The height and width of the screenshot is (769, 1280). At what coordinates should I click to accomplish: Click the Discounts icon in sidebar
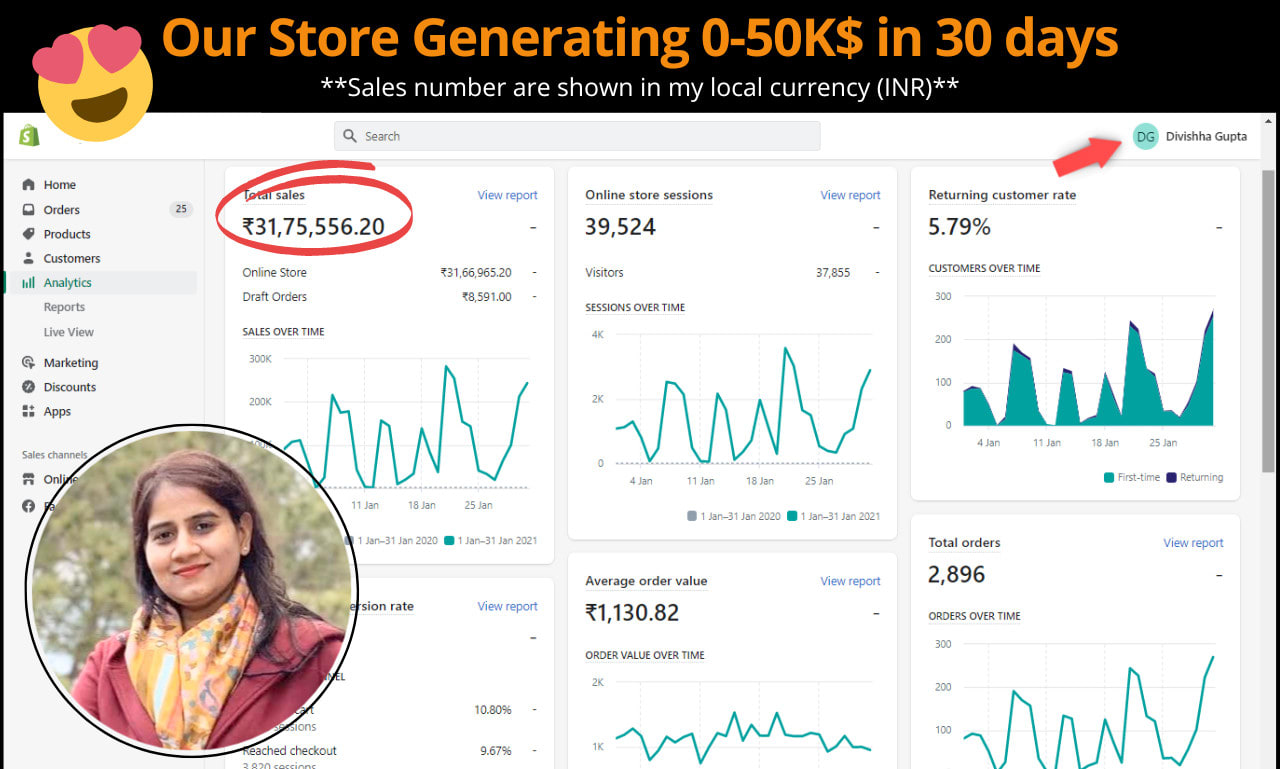tap(28, 387)
